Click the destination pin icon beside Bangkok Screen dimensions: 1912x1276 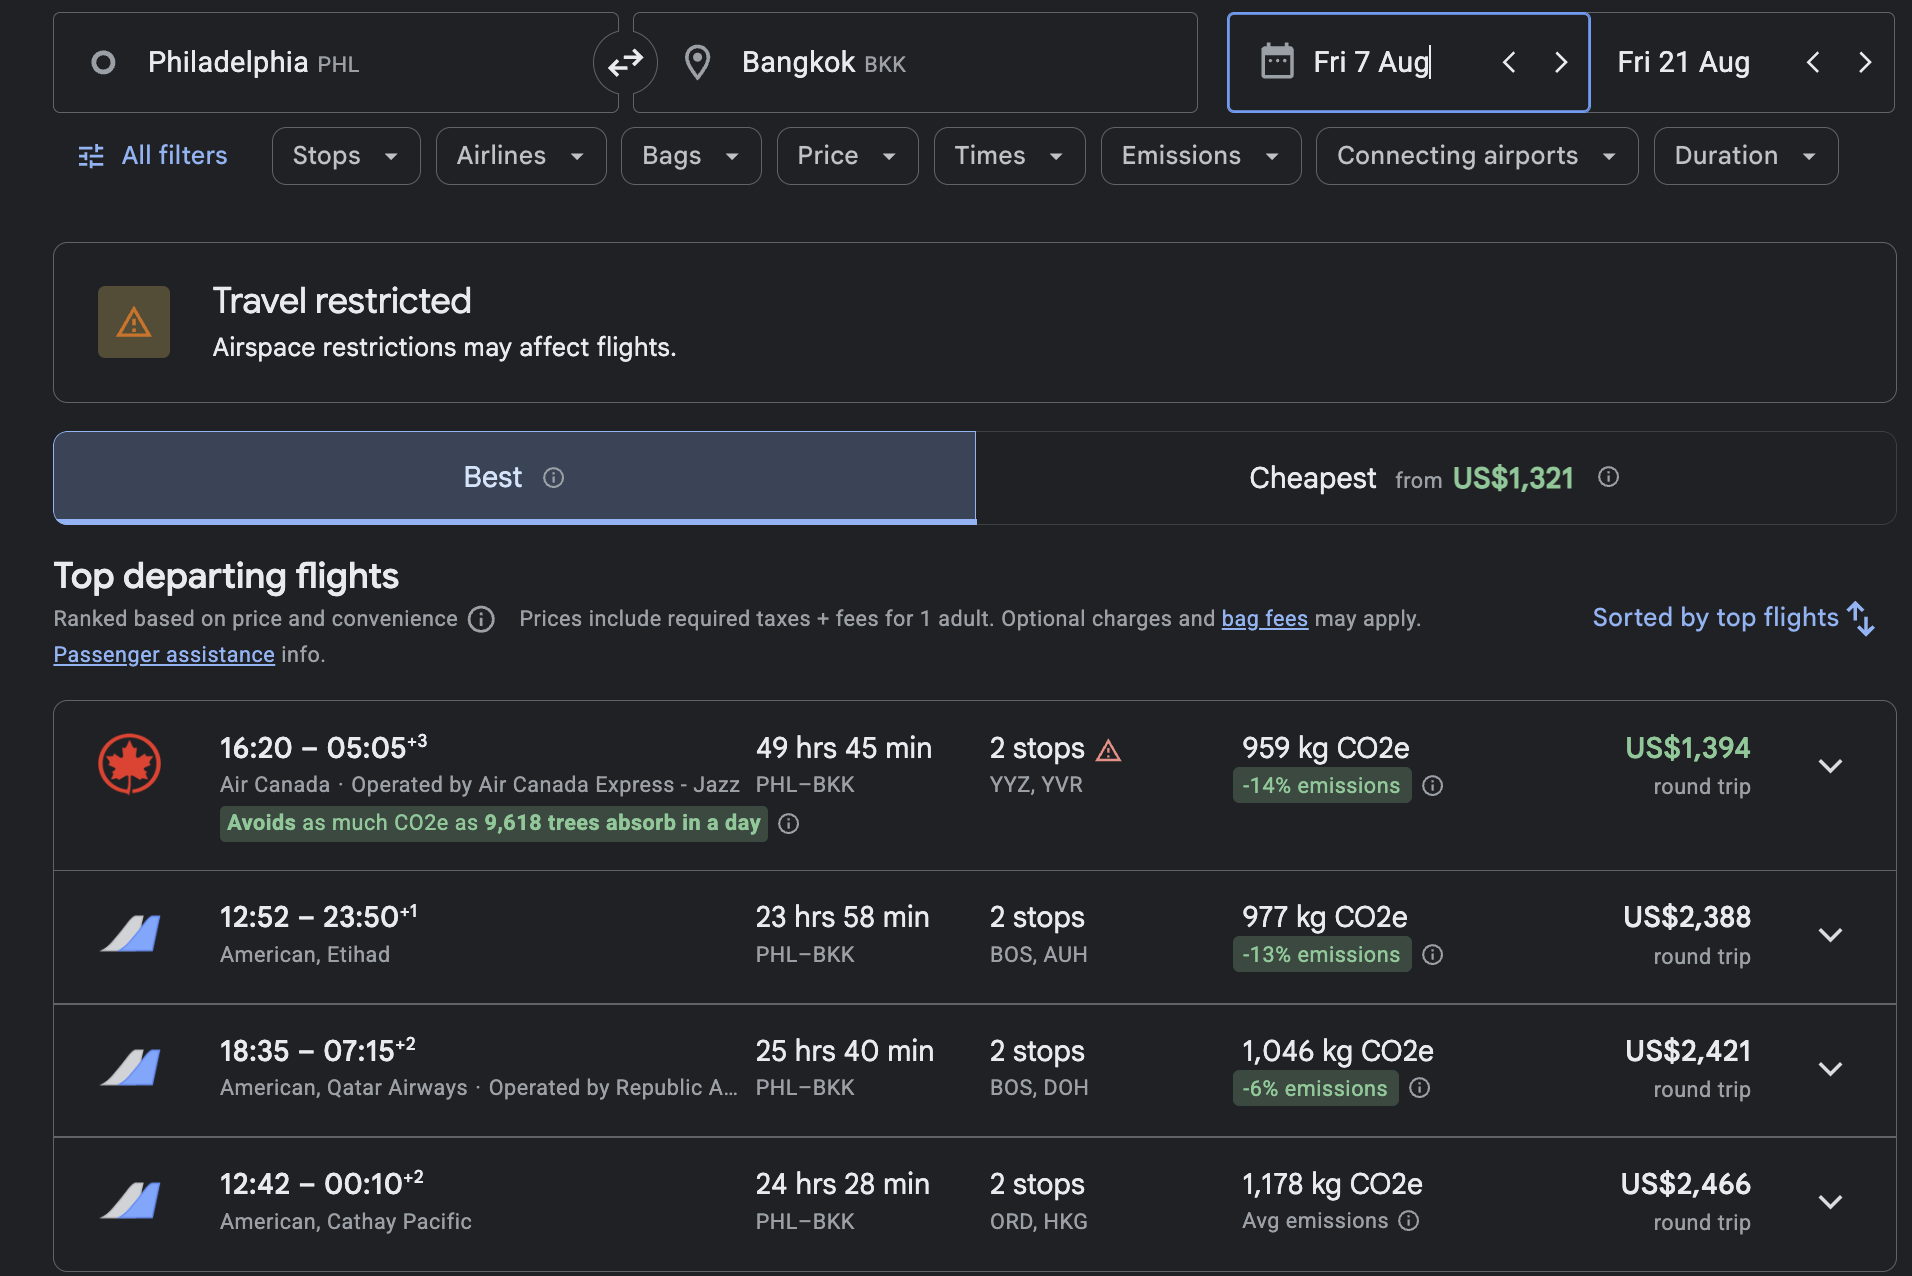[x=697, y=63]
